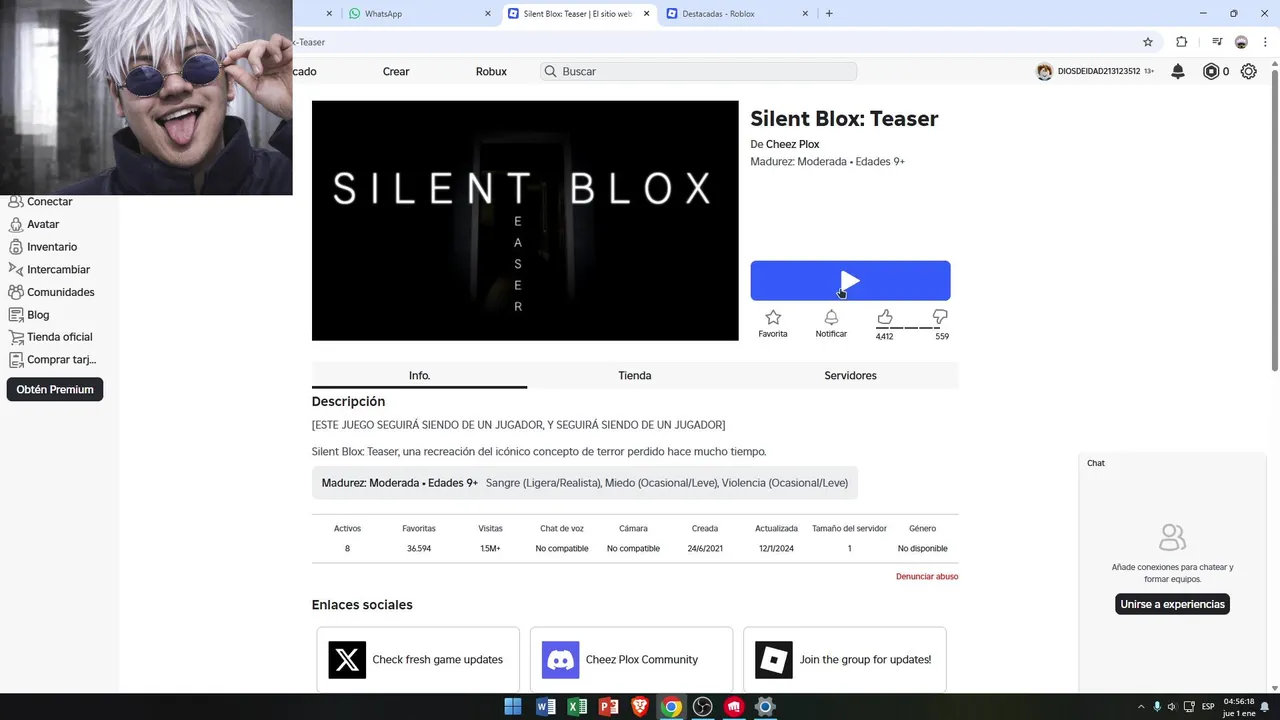Open Conectar in the sidebar
This screenshot has width=1280, height=720.
pos(49,202)
